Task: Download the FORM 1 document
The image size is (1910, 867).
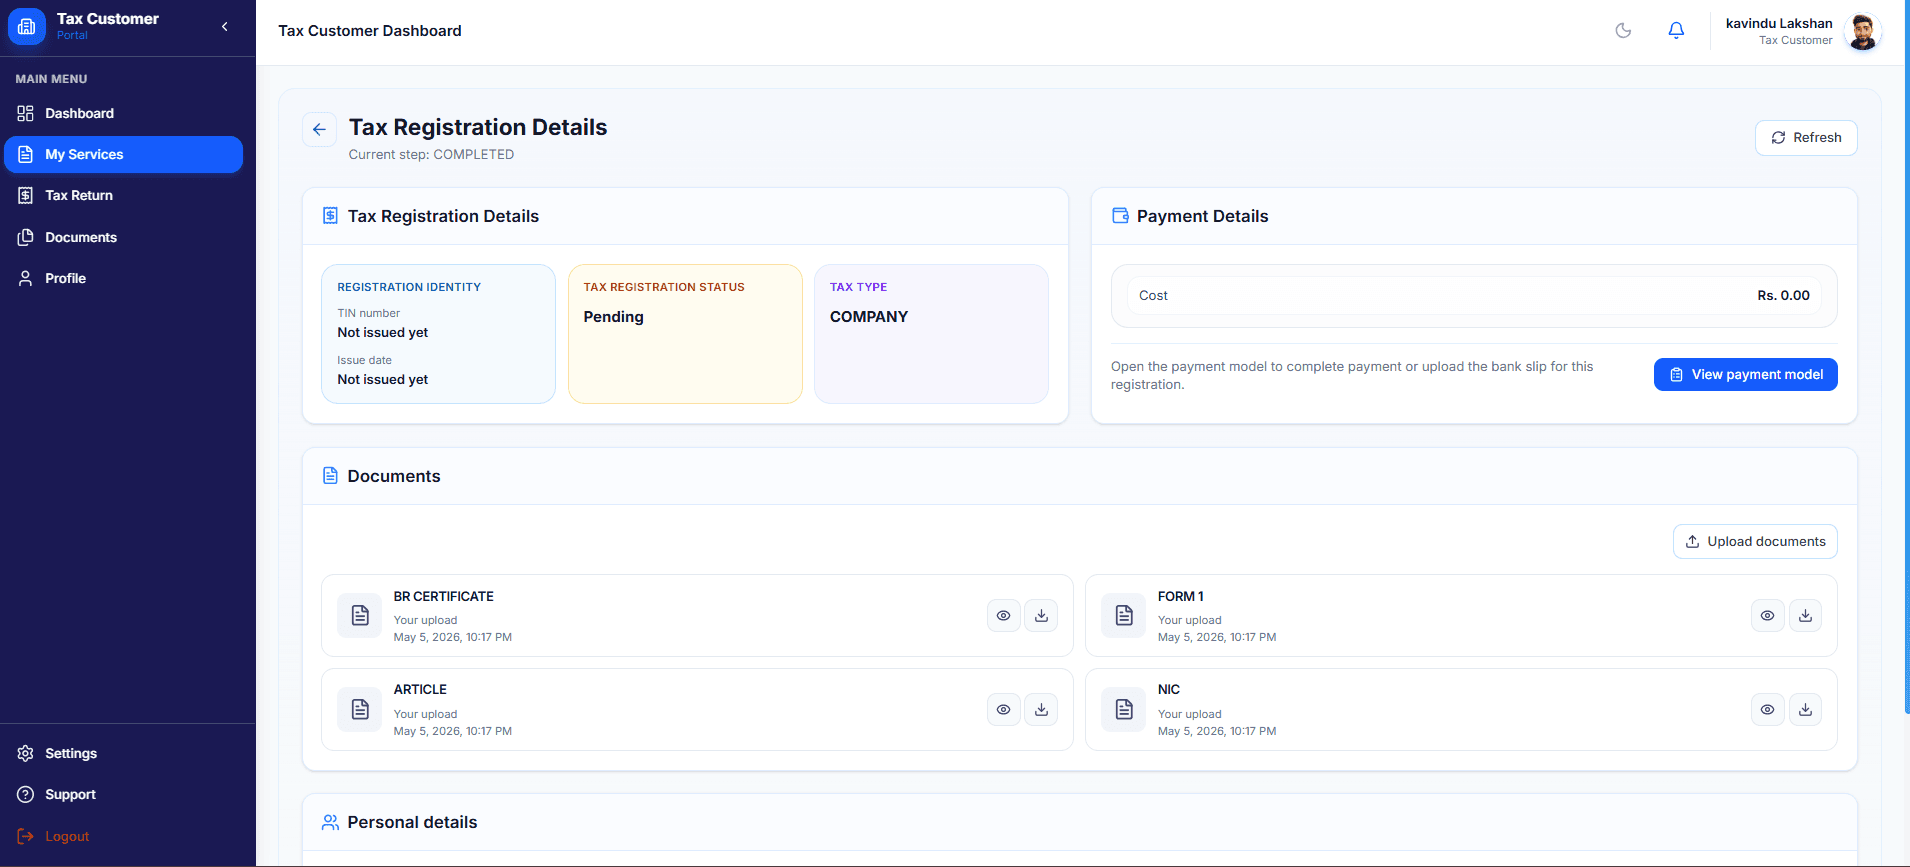Action: (x=1805, y=616)
